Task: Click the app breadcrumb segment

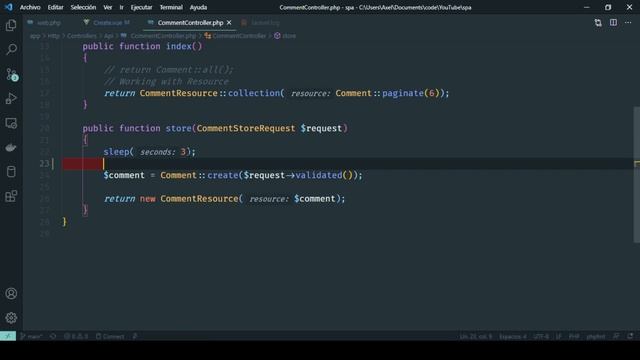Action: coord(35,36)
